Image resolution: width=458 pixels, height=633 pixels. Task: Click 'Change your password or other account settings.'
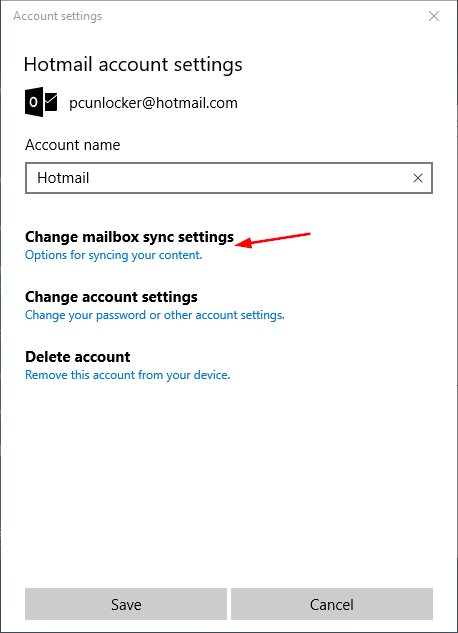coord(155,315)
